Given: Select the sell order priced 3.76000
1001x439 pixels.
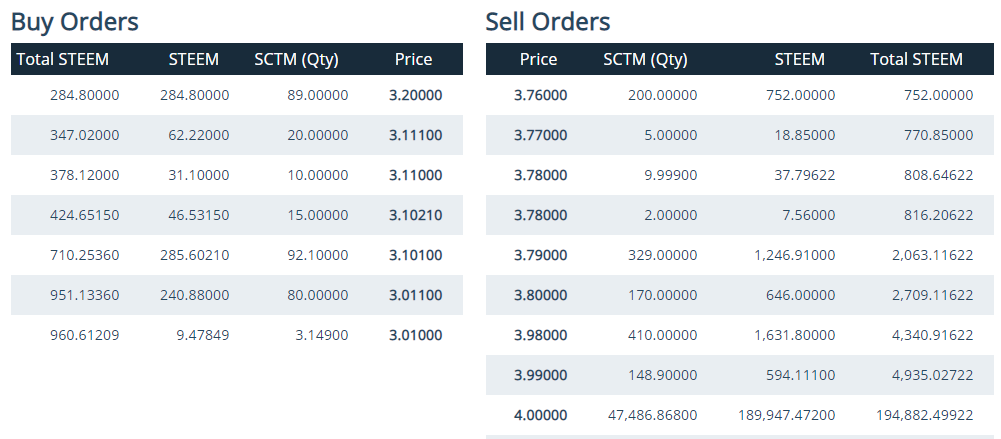Looking at the screenshot, I should 739,96.
